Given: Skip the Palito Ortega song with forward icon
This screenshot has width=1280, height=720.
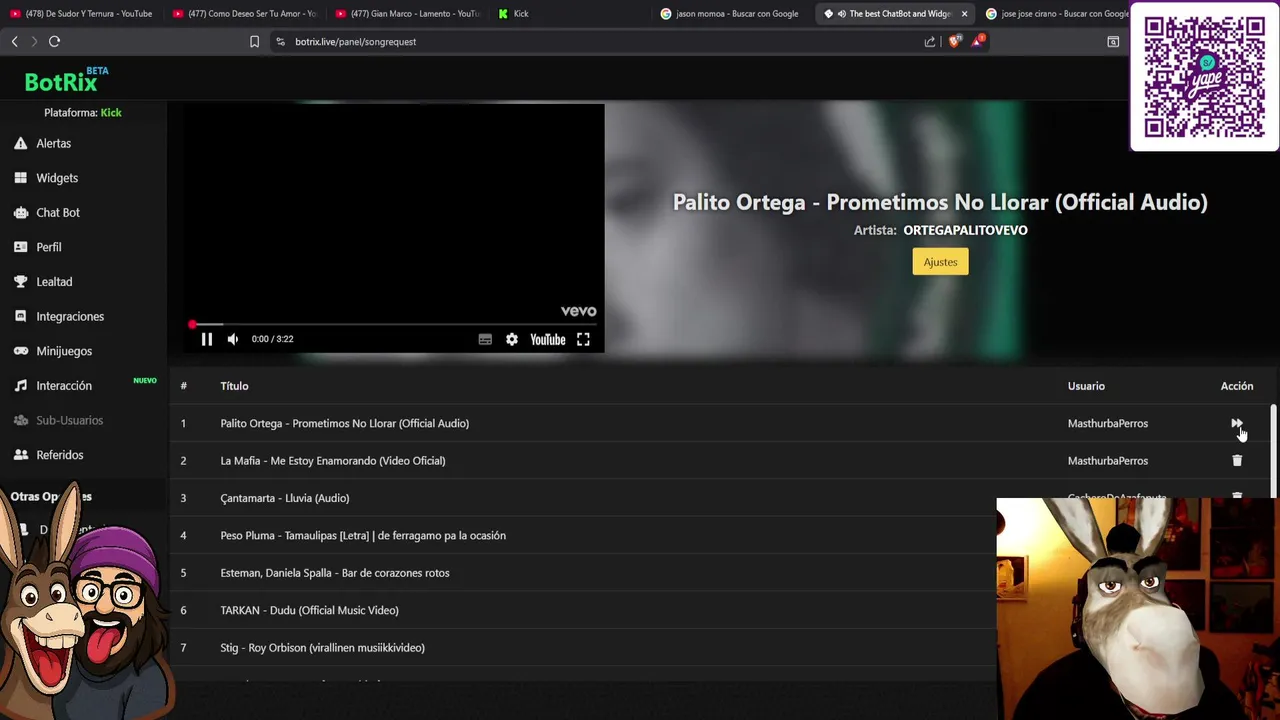Looking at the screenshot, I should tap(1237, 423).
